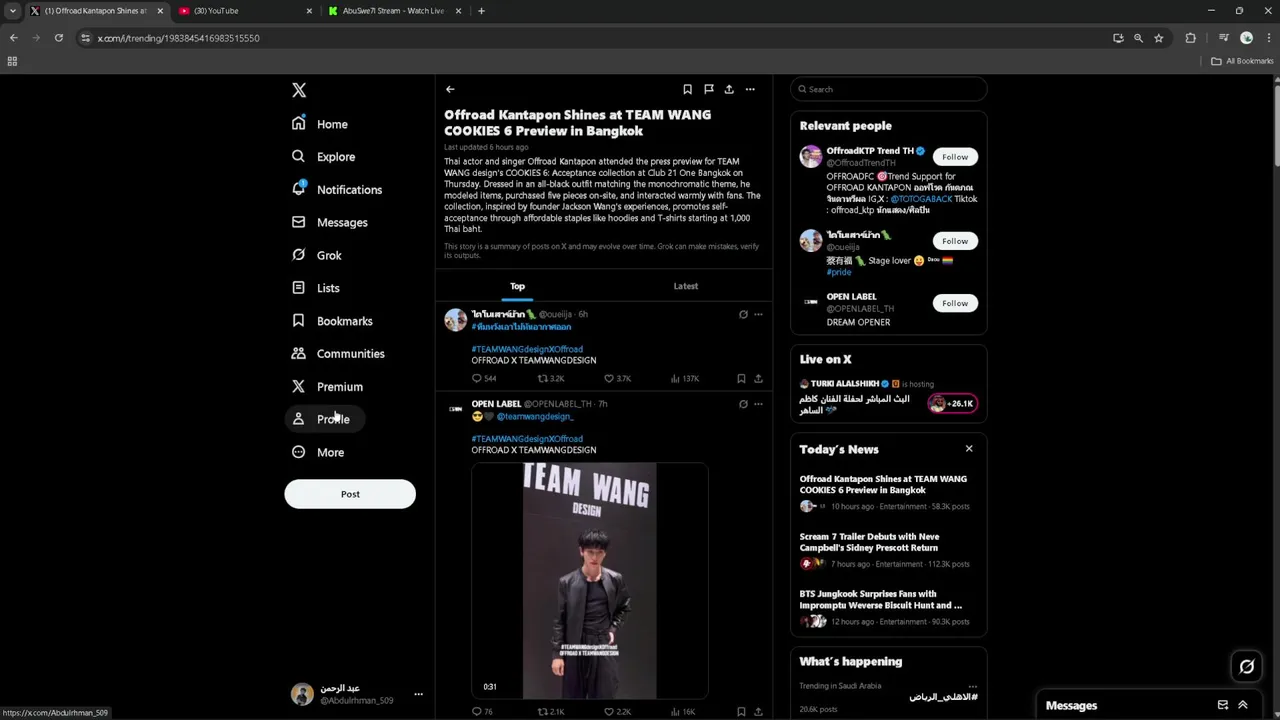Image resolution: width=1280 pixels, height=720 pixels.
Task: Click #TEAMWANGdesignXOffroad hashtag in OPEN LABEL post
Action: (527, 439)
